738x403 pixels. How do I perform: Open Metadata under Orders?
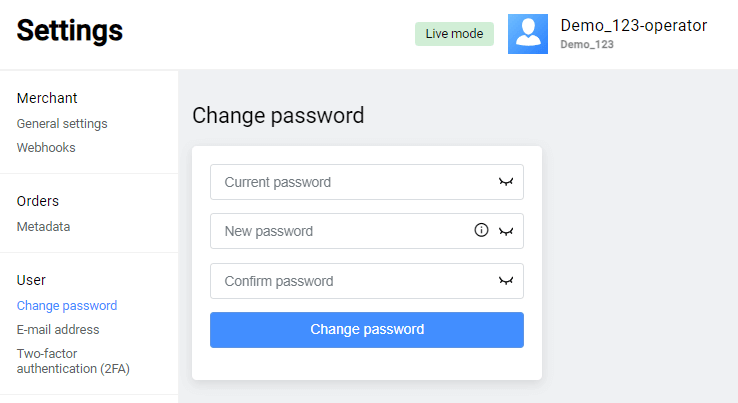click(43, 226)
